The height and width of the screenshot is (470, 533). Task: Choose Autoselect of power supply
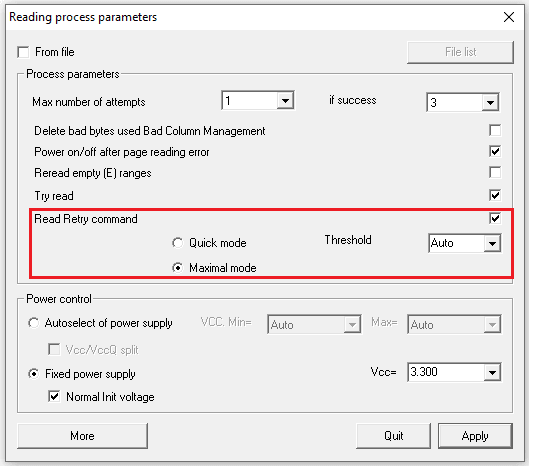pos(34,323)
